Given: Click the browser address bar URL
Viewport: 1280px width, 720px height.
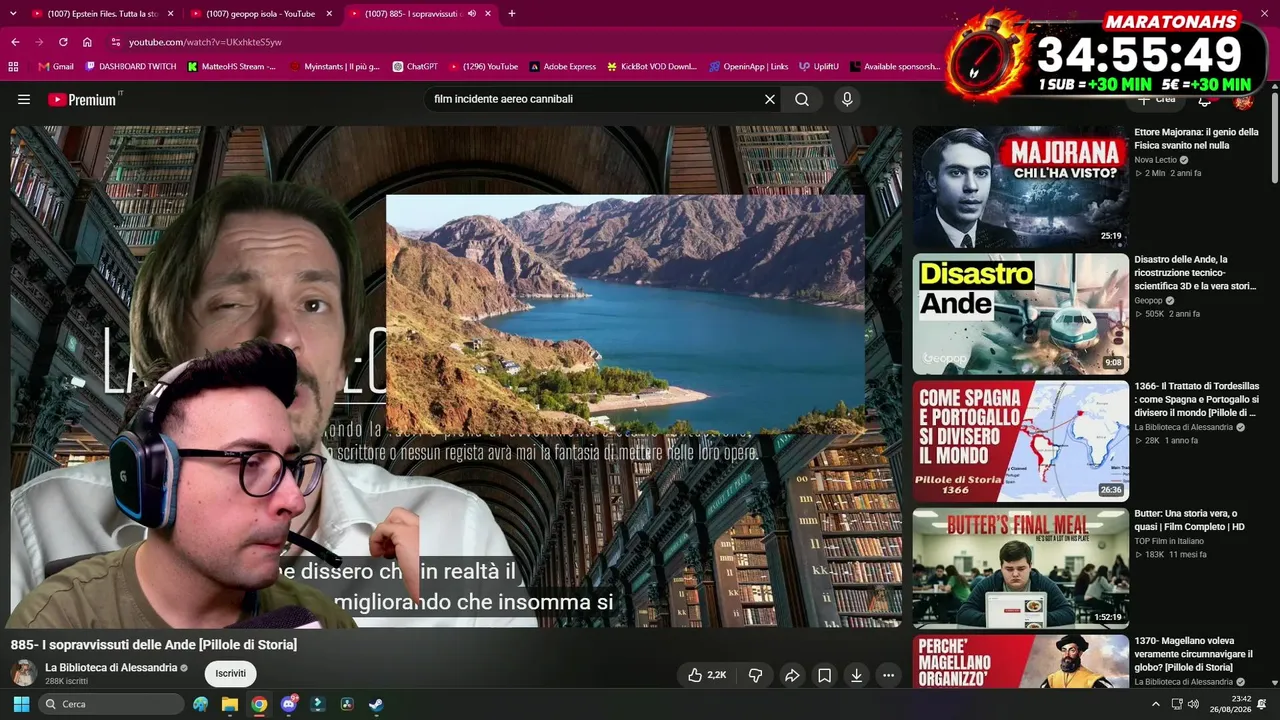Looking at the screenshot, I should (x=205, y=42).
